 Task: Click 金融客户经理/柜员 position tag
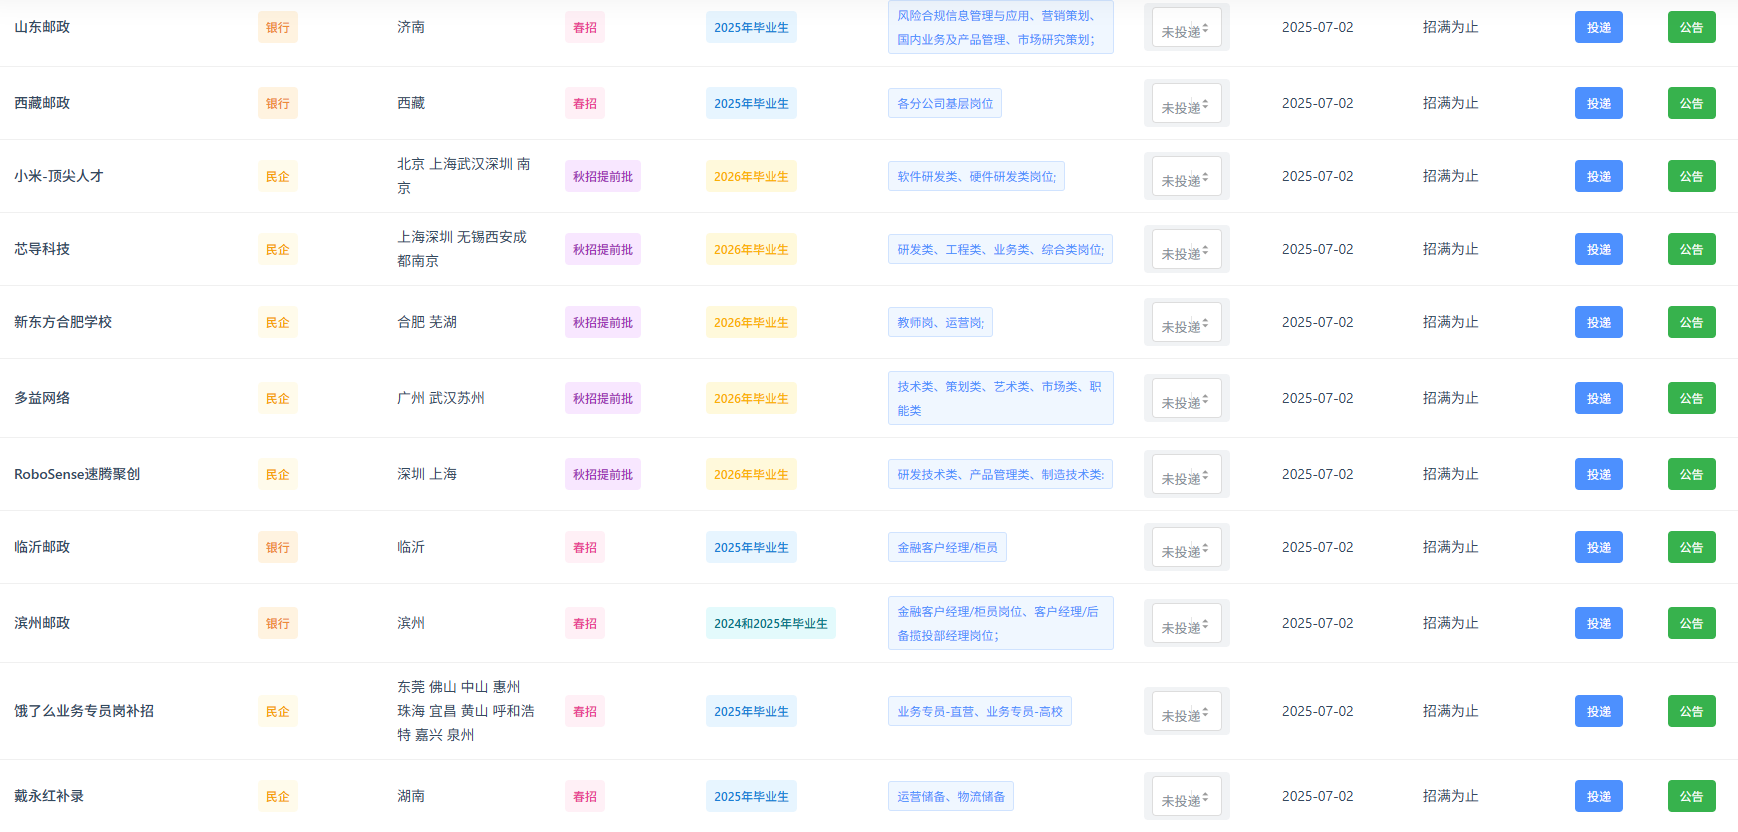[x=947, y=547]
